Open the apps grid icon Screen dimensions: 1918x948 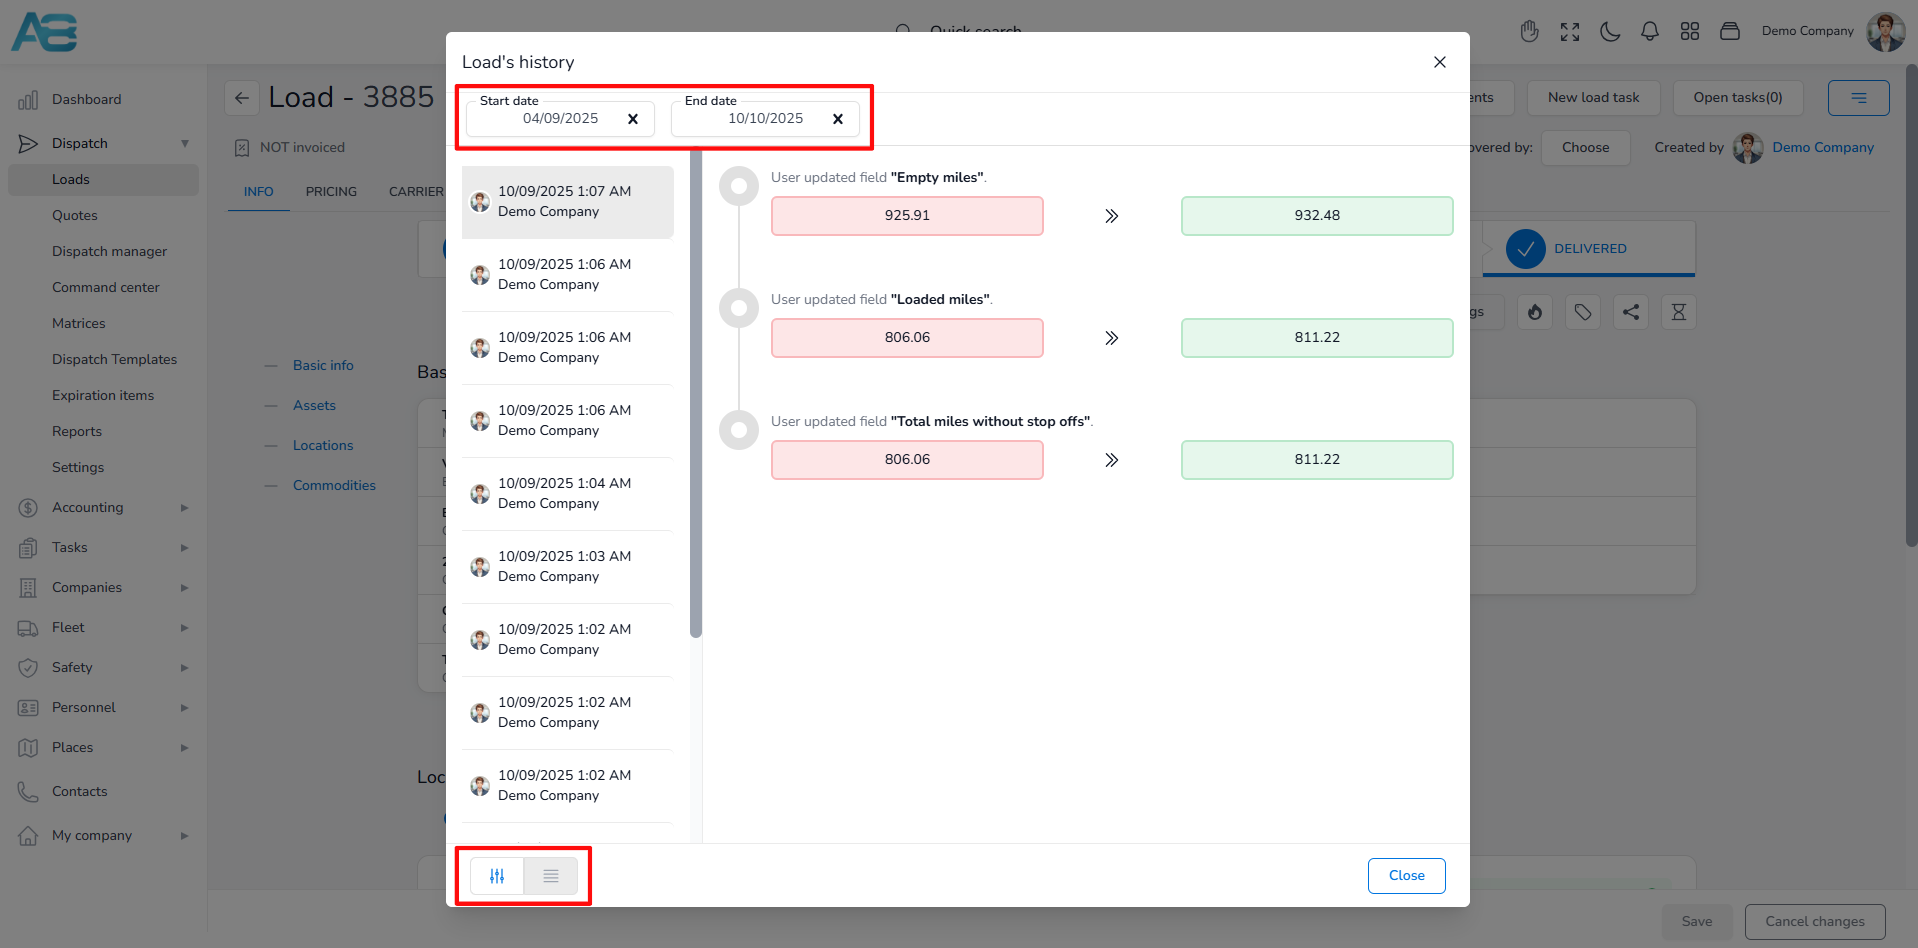click(1690, 32)
